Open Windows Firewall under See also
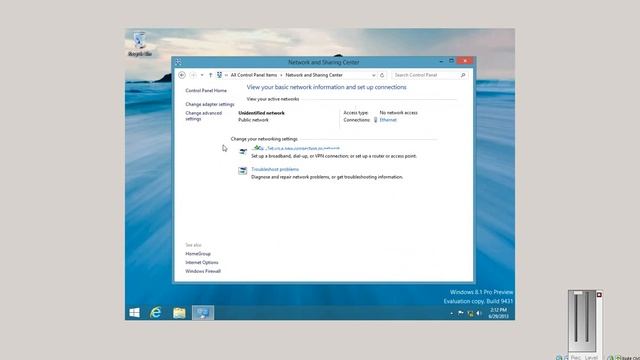The height and width of the screenshot is (360, 640). (x=203, y=271)
